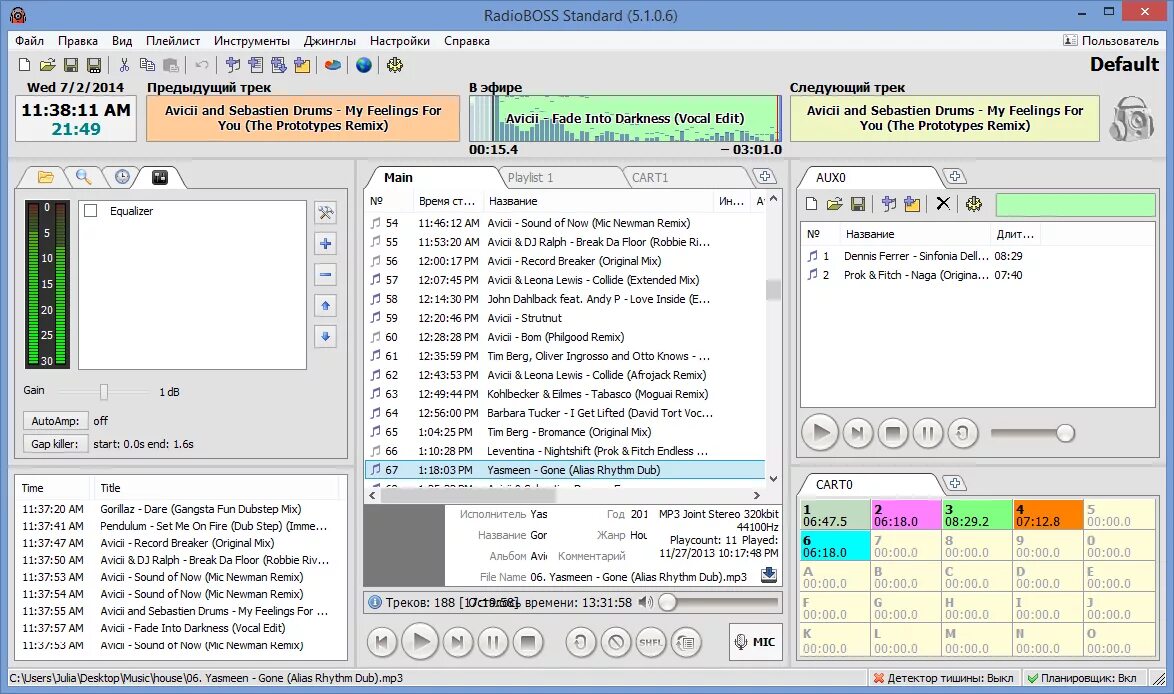Toggle the AutoAmp button

point(55,421)
